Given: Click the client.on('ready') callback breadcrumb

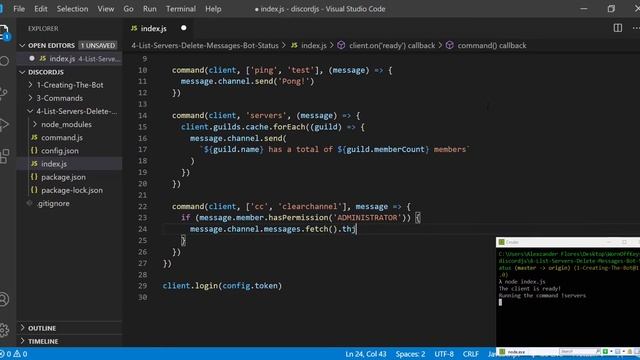Looking at the screenshot, I should [392, 45].
